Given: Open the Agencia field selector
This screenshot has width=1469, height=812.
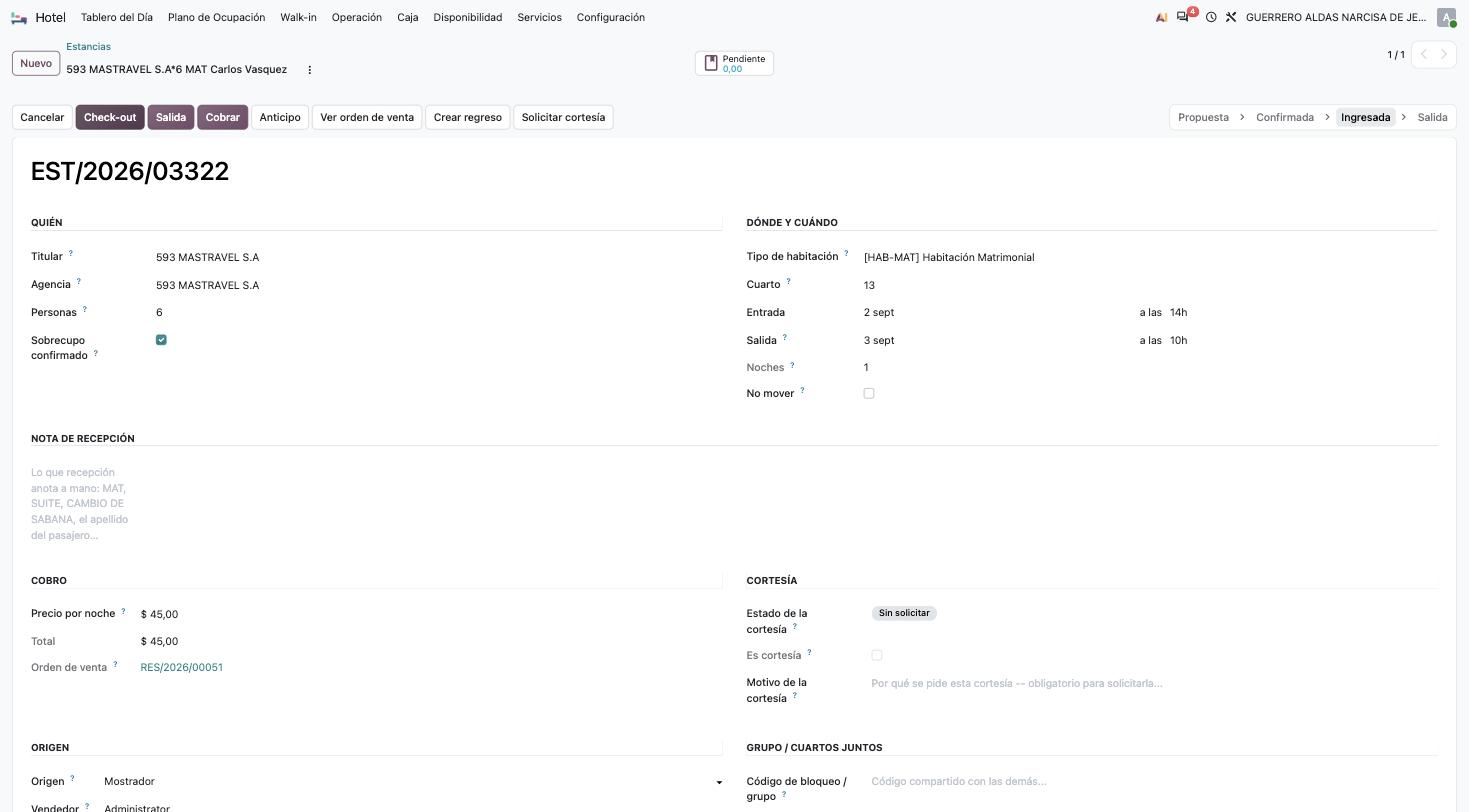Looking at the screenshot, I should pyautogui.click(x=439, y=285).
